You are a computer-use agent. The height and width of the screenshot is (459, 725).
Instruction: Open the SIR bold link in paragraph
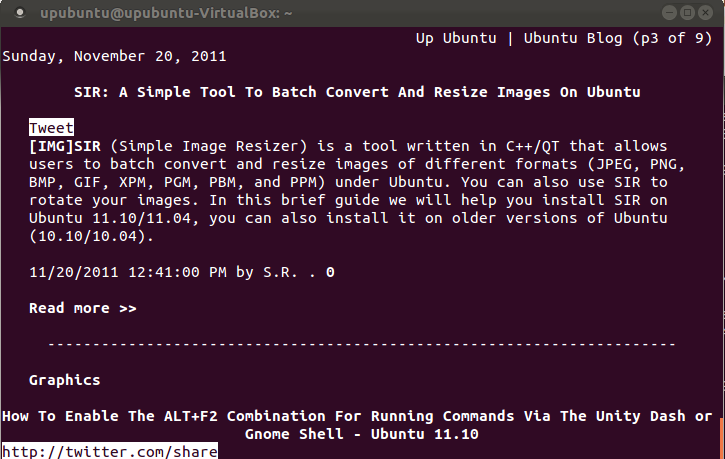click(x=87, y=147)
